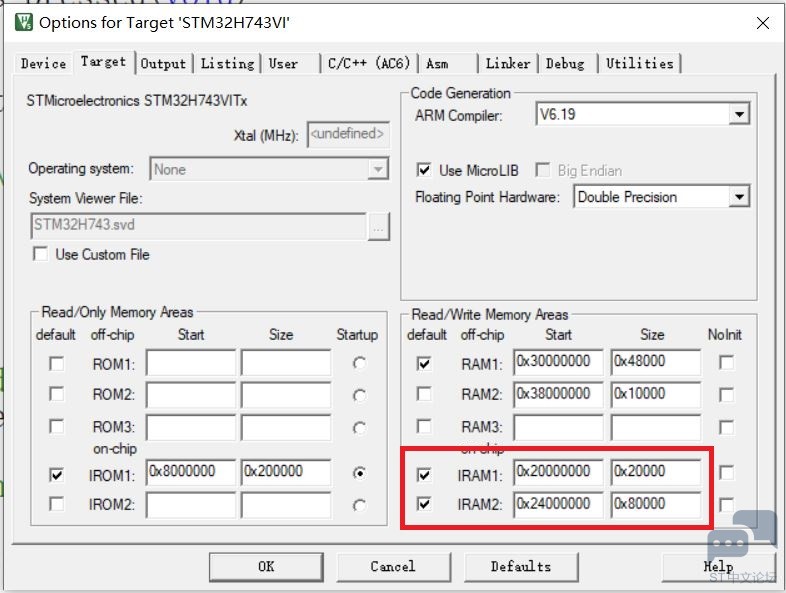Switch to the Device tab
The image size is (786, 593).
[44, 64]
